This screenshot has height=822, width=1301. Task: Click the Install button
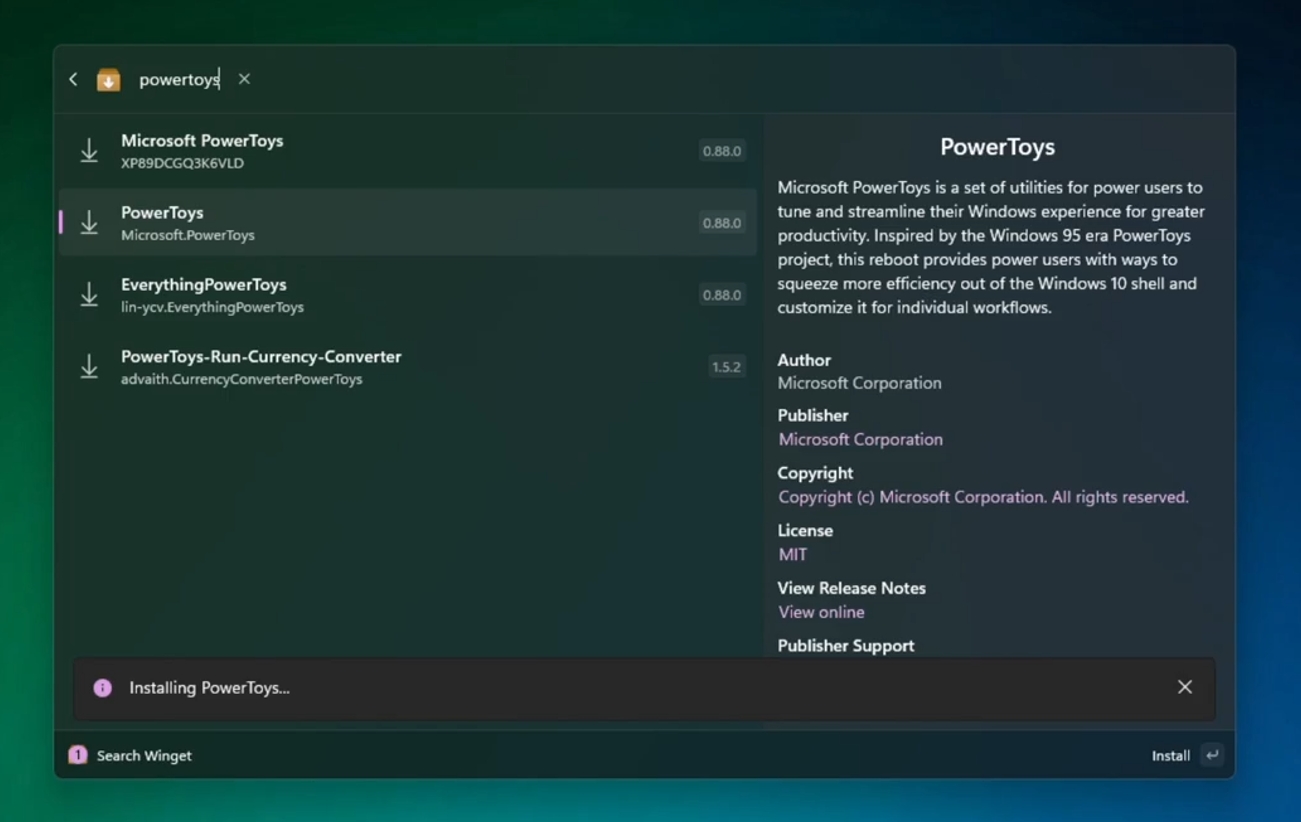tap(1170, 756)
